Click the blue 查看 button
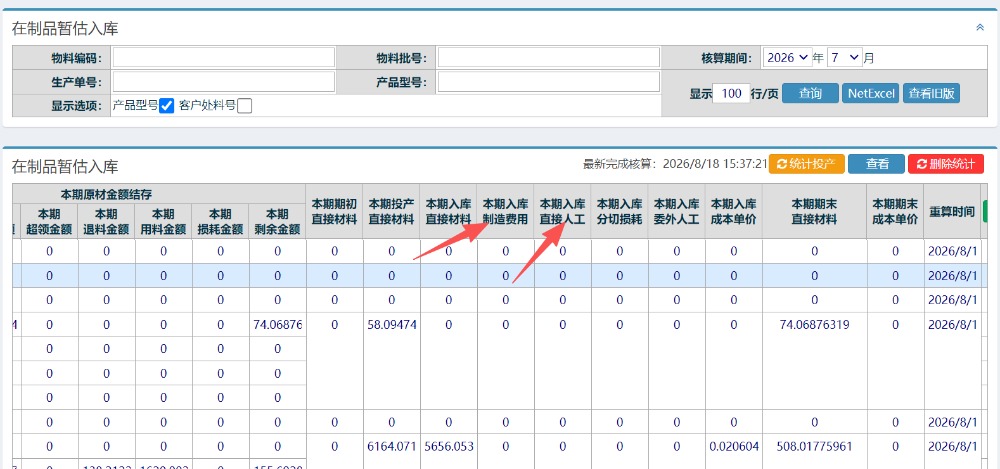The height and width of the screenshot is (469, 1000). (x=876, y=164)
